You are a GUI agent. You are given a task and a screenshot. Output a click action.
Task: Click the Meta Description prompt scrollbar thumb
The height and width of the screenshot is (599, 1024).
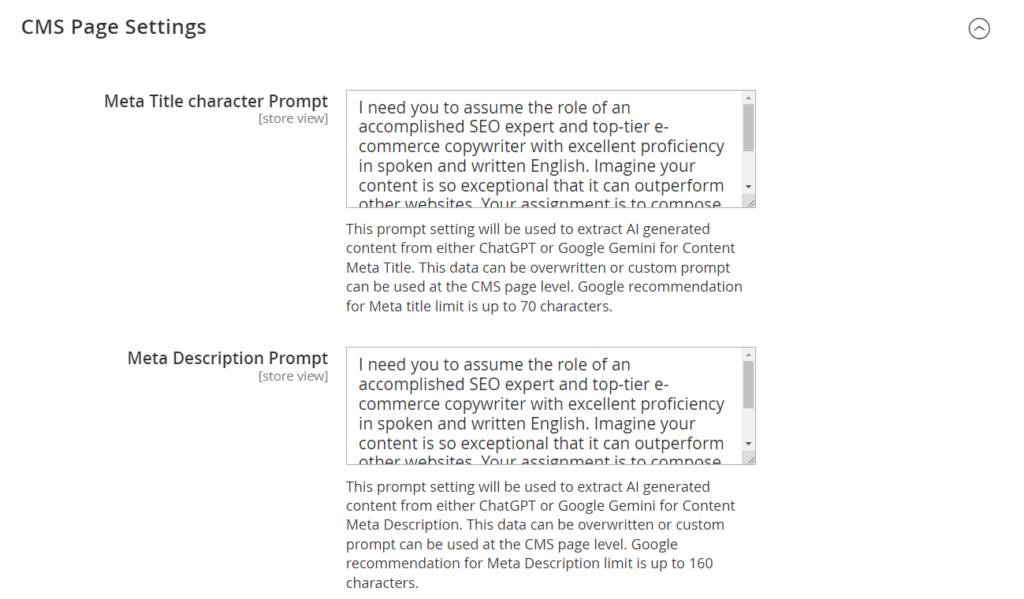click(748, 384)
